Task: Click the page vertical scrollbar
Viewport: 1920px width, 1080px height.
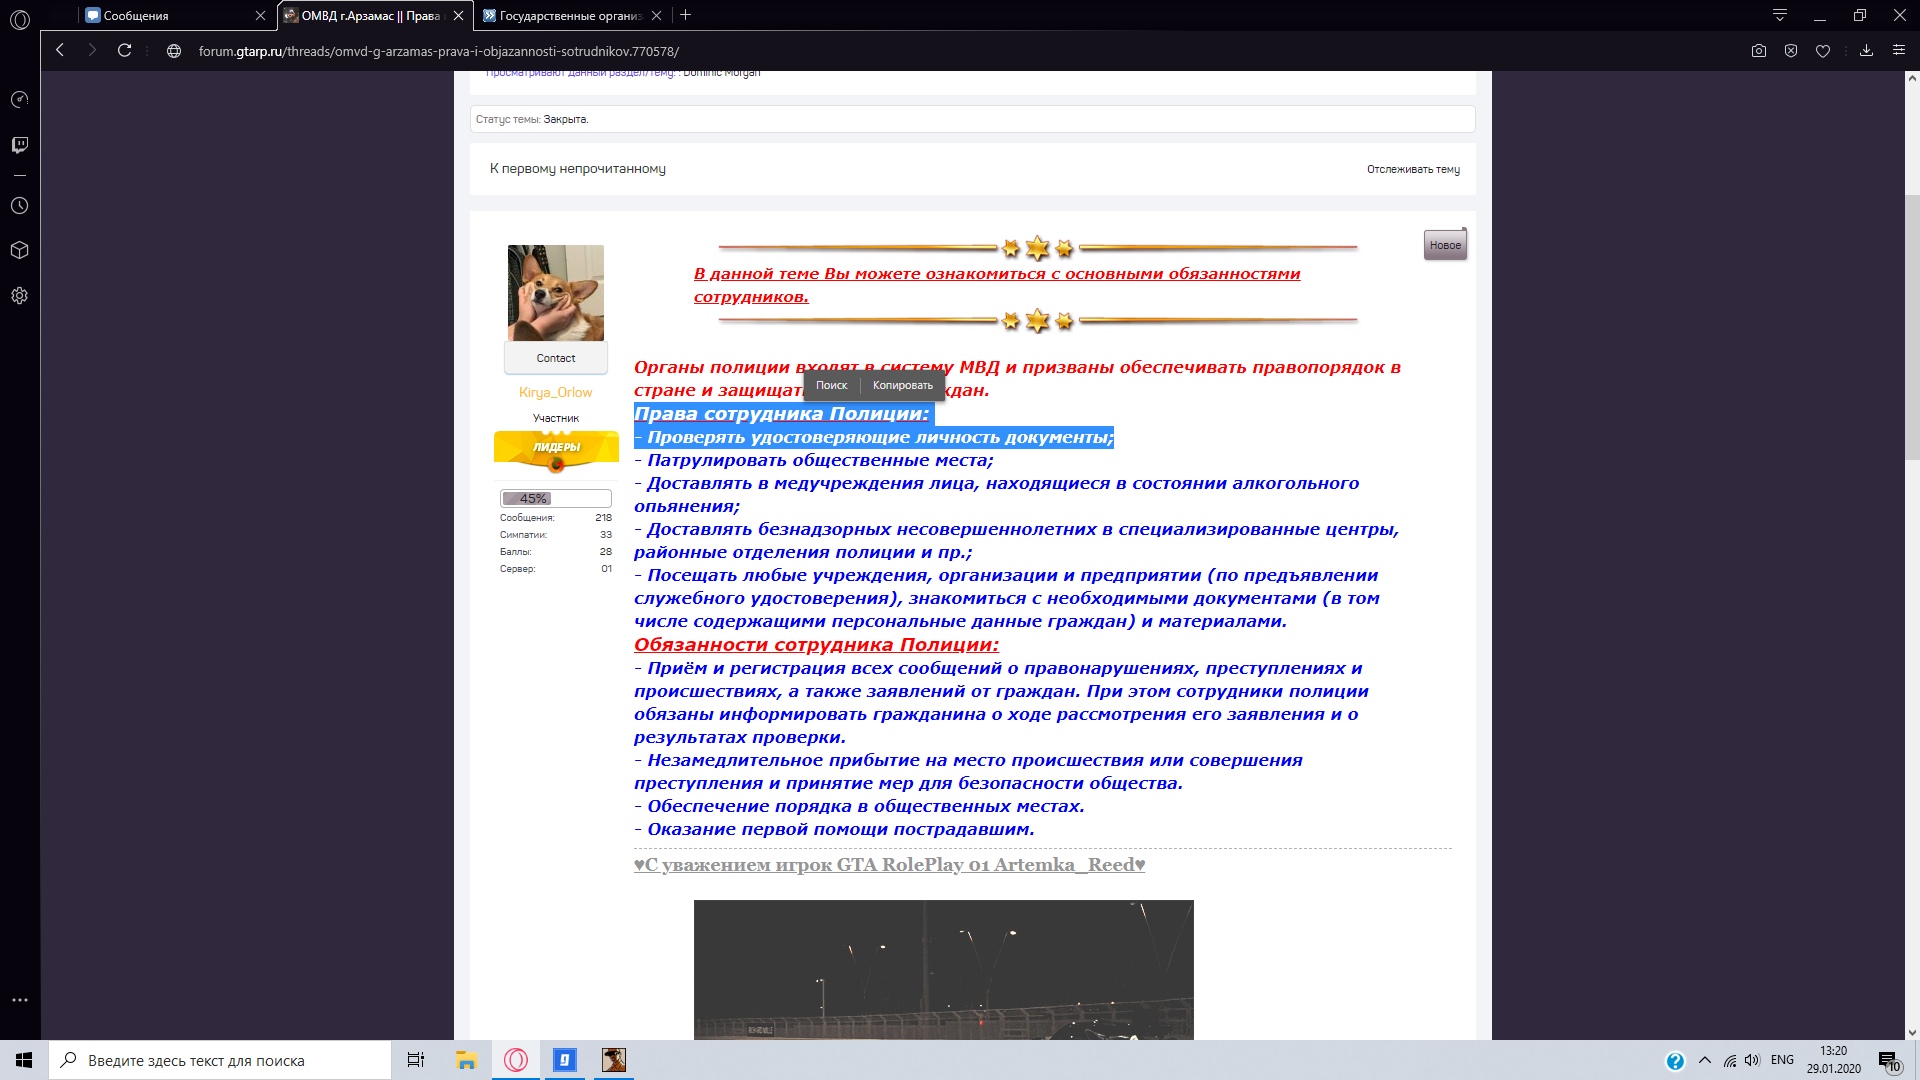Action: pos(1912,330)
